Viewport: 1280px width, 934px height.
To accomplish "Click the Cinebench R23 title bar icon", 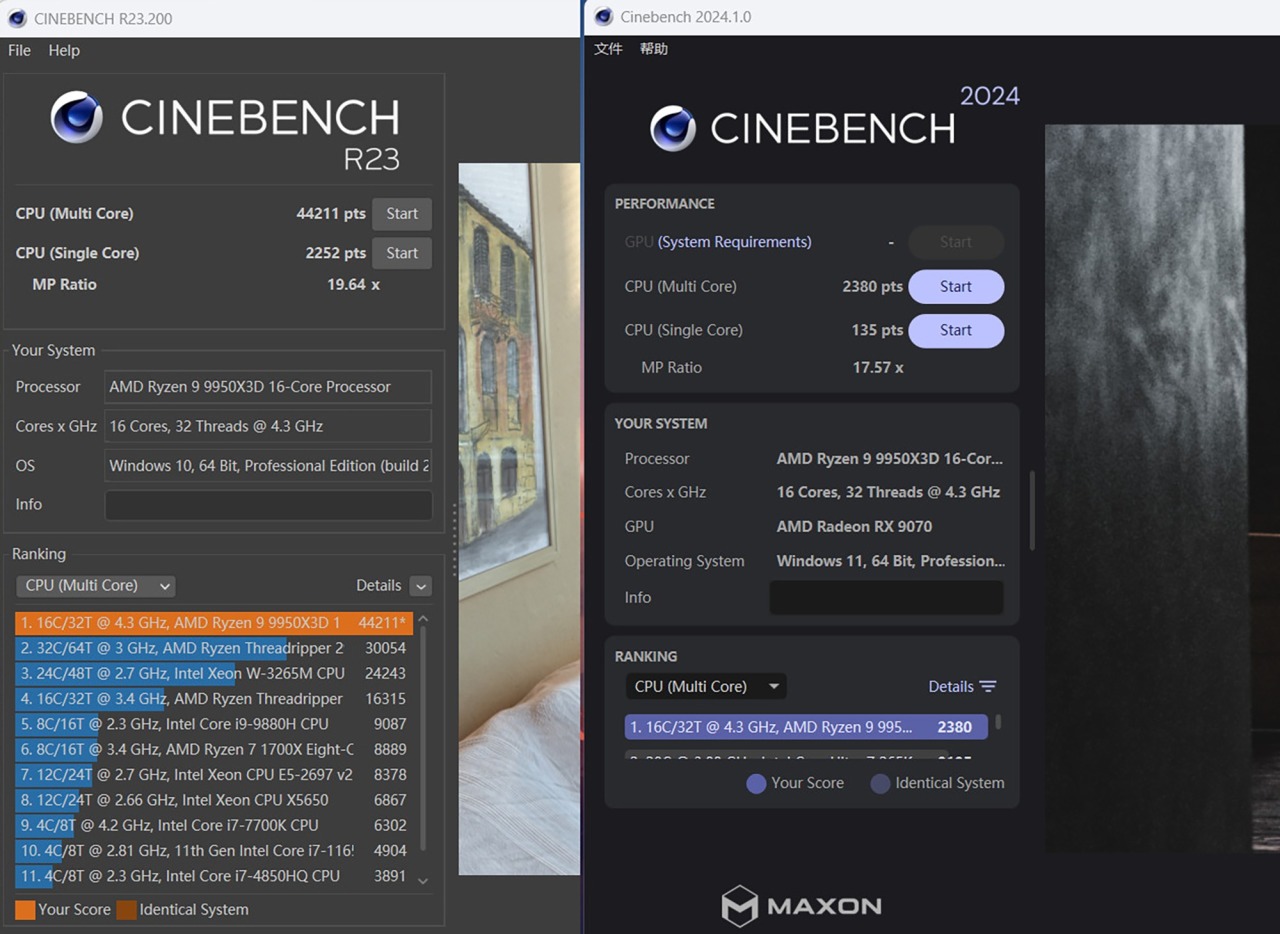I will pyautogui.click(x=16, y=18).
